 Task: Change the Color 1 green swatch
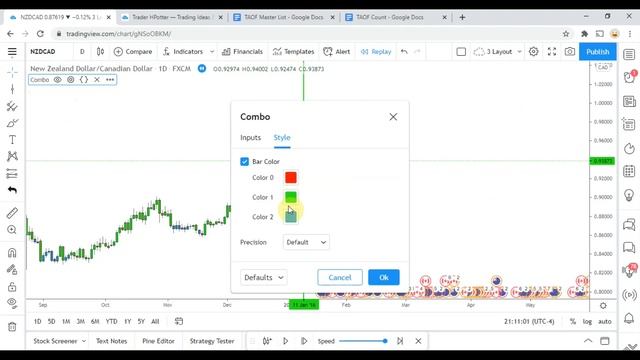(291, 197)
